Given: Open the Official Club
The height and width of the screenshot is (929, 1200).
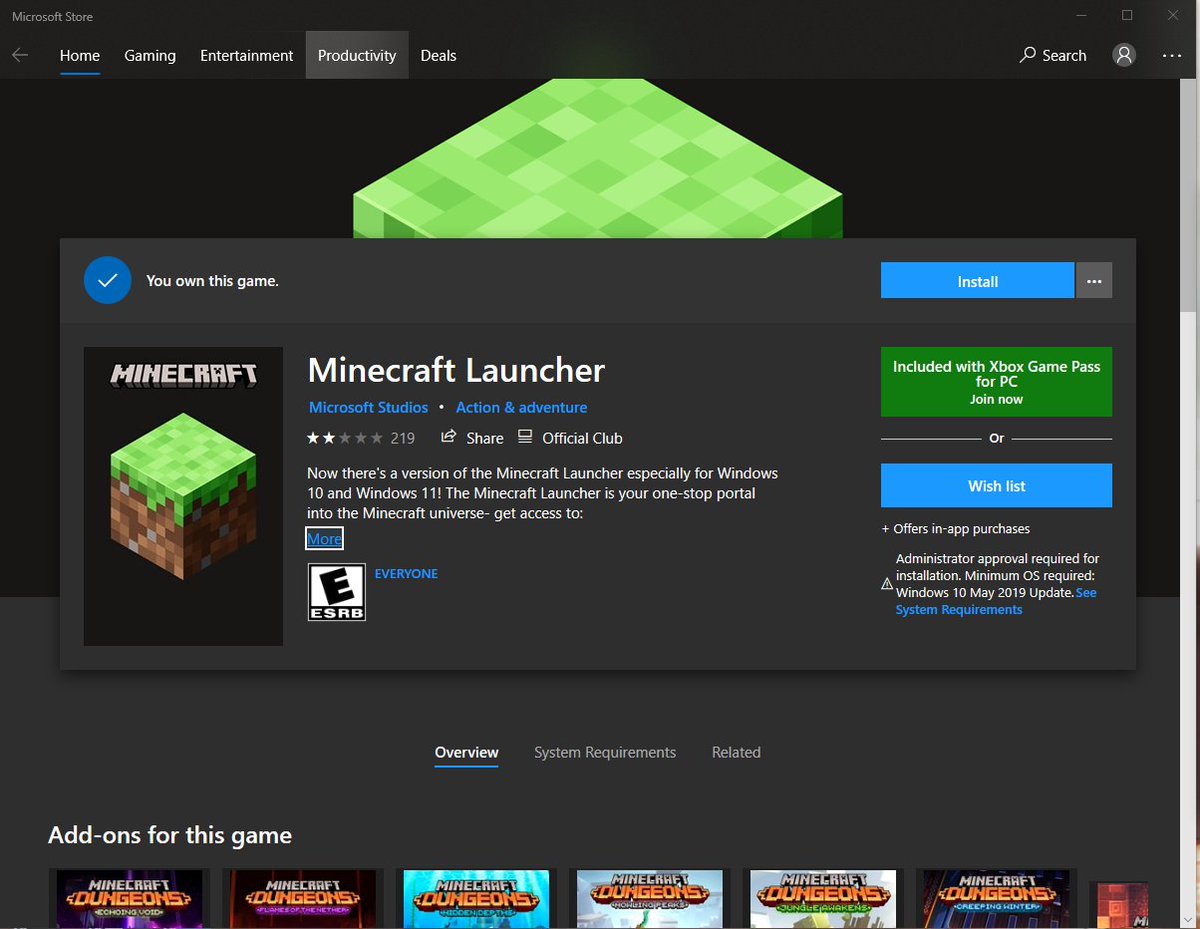Looking at the screenshot, I should pyautogui.click(x=570, y=438).
